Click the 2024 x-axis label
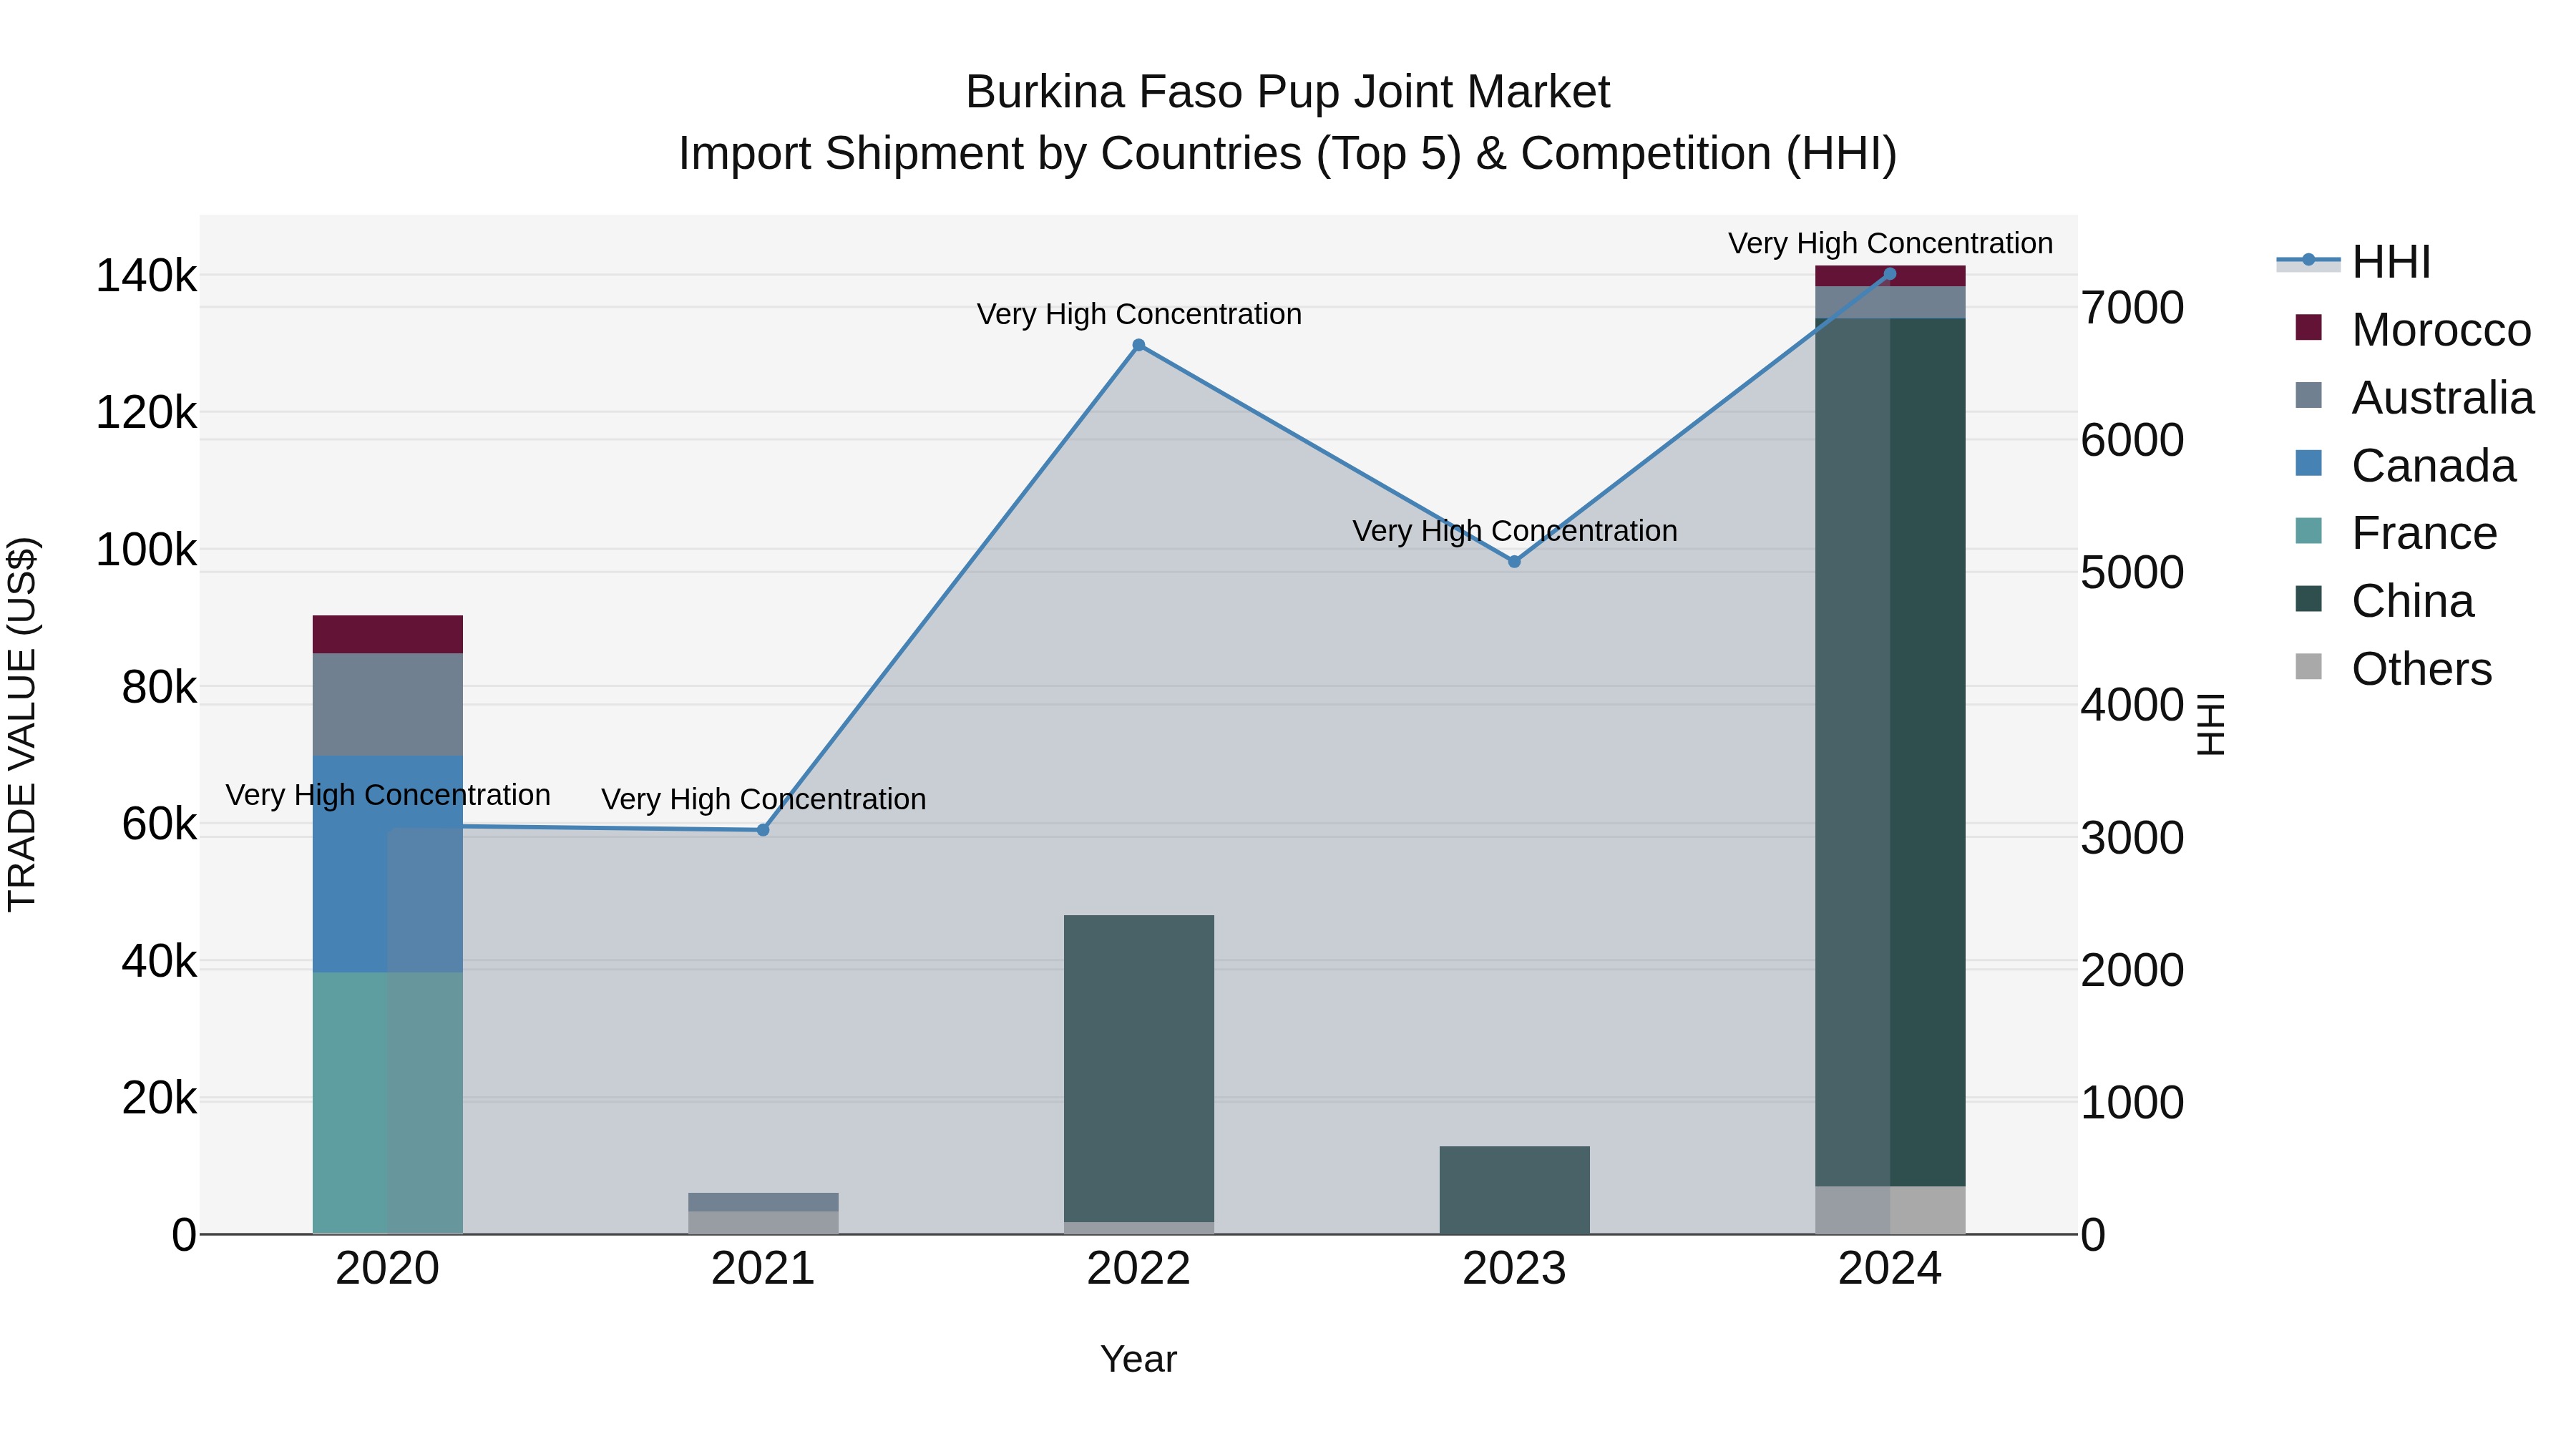This screenshot has width=2576, height=1449. tap(1890, 1269)
